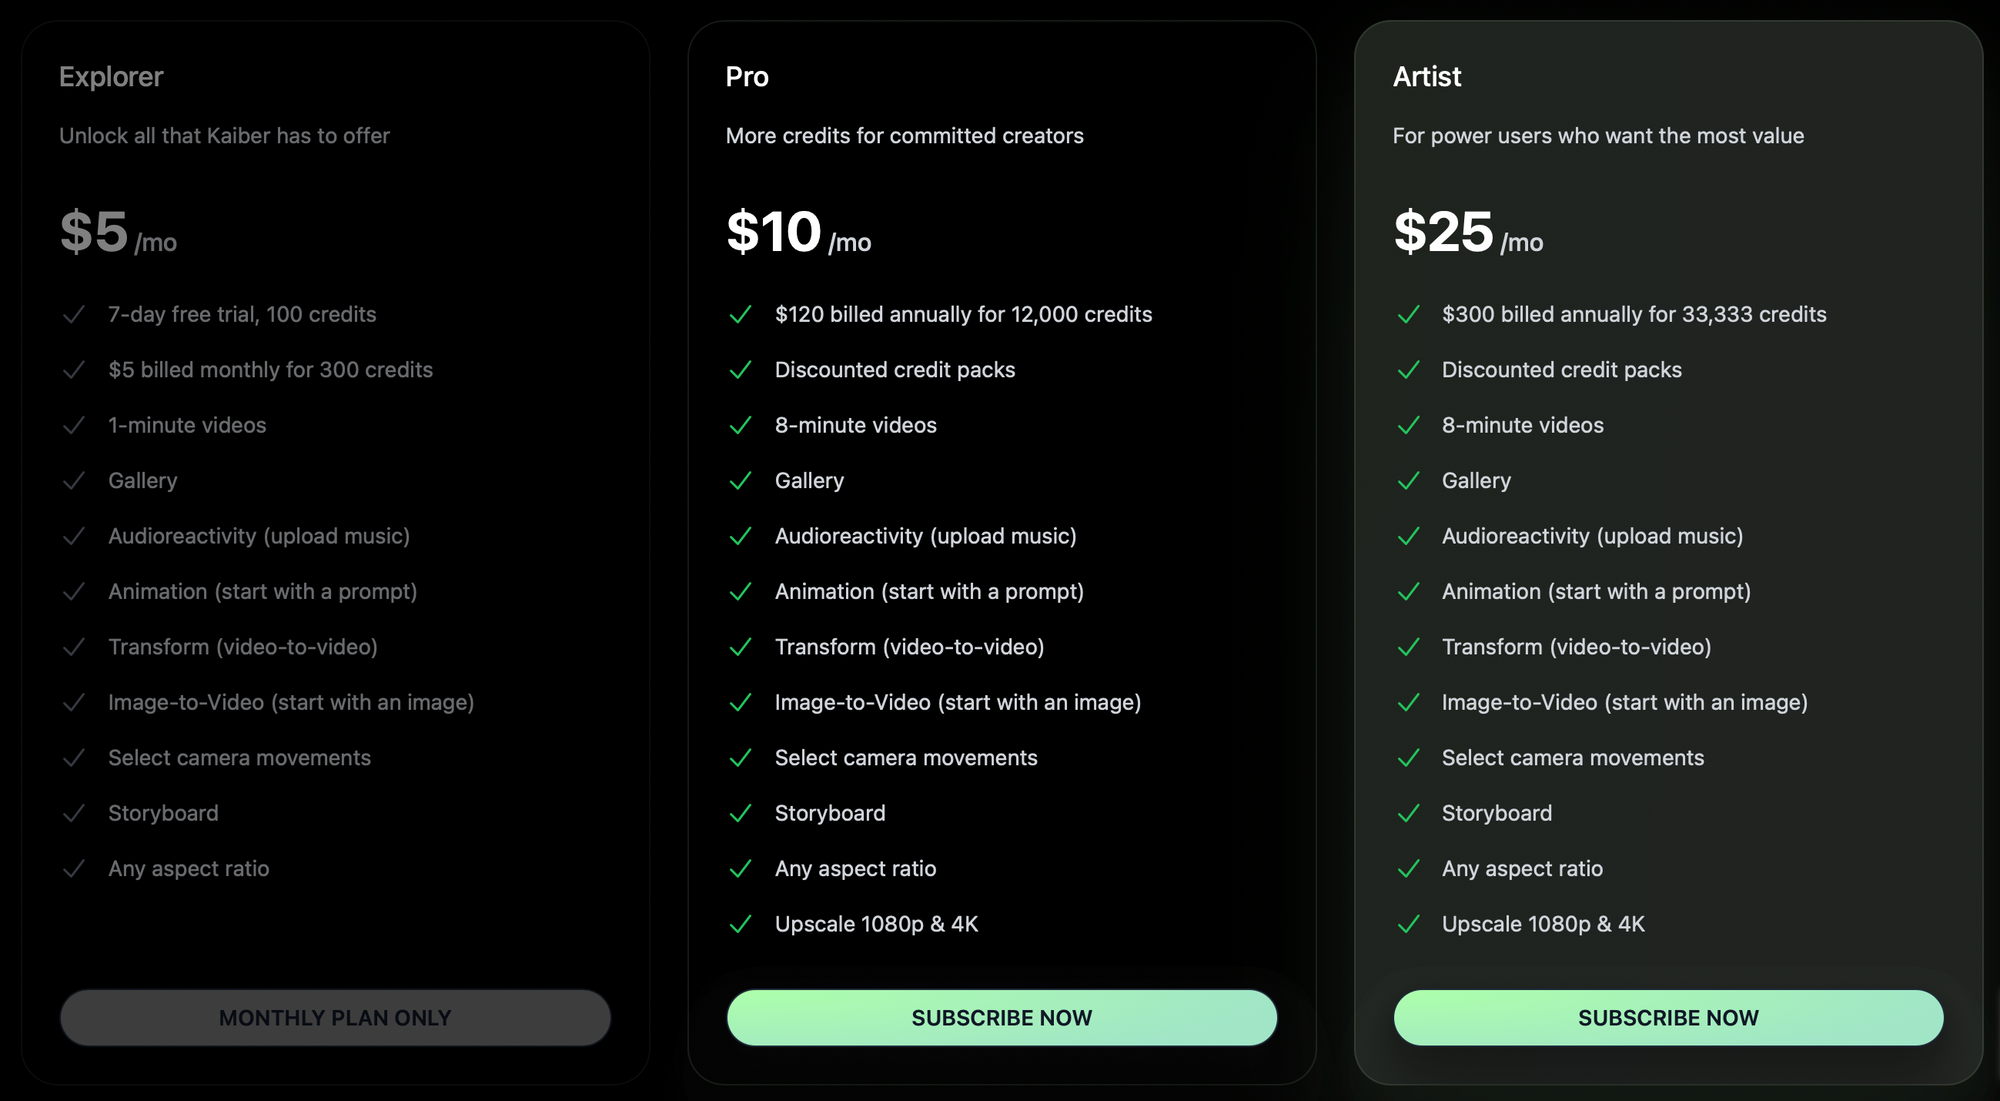Click checkmark next to Pro's Discounted credit packs

[740, 370]
